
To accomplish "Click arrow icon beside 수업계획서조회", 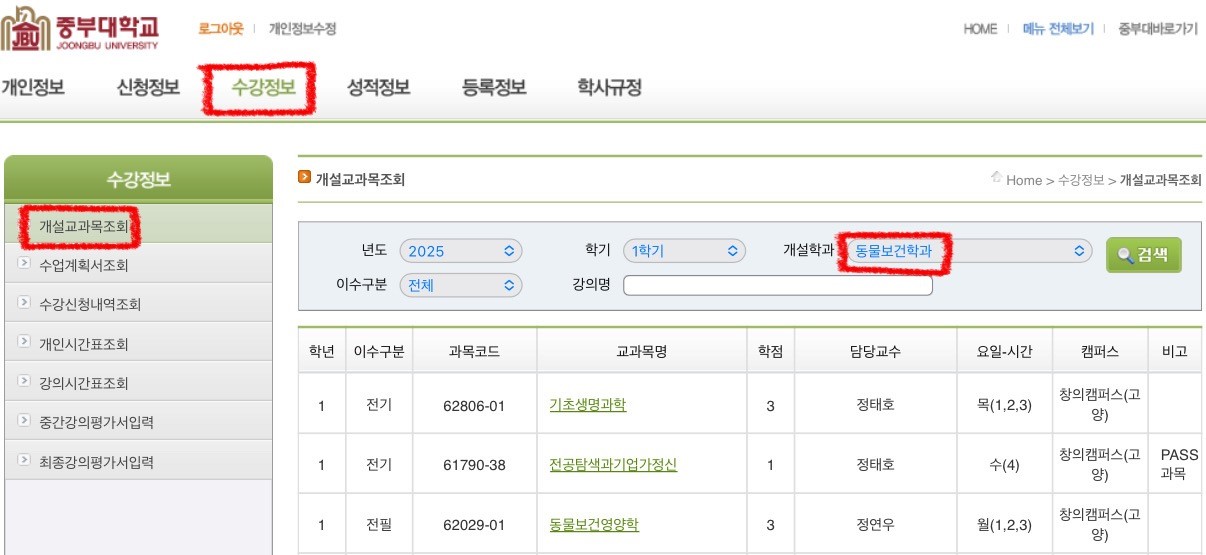I will click(24, 265).
